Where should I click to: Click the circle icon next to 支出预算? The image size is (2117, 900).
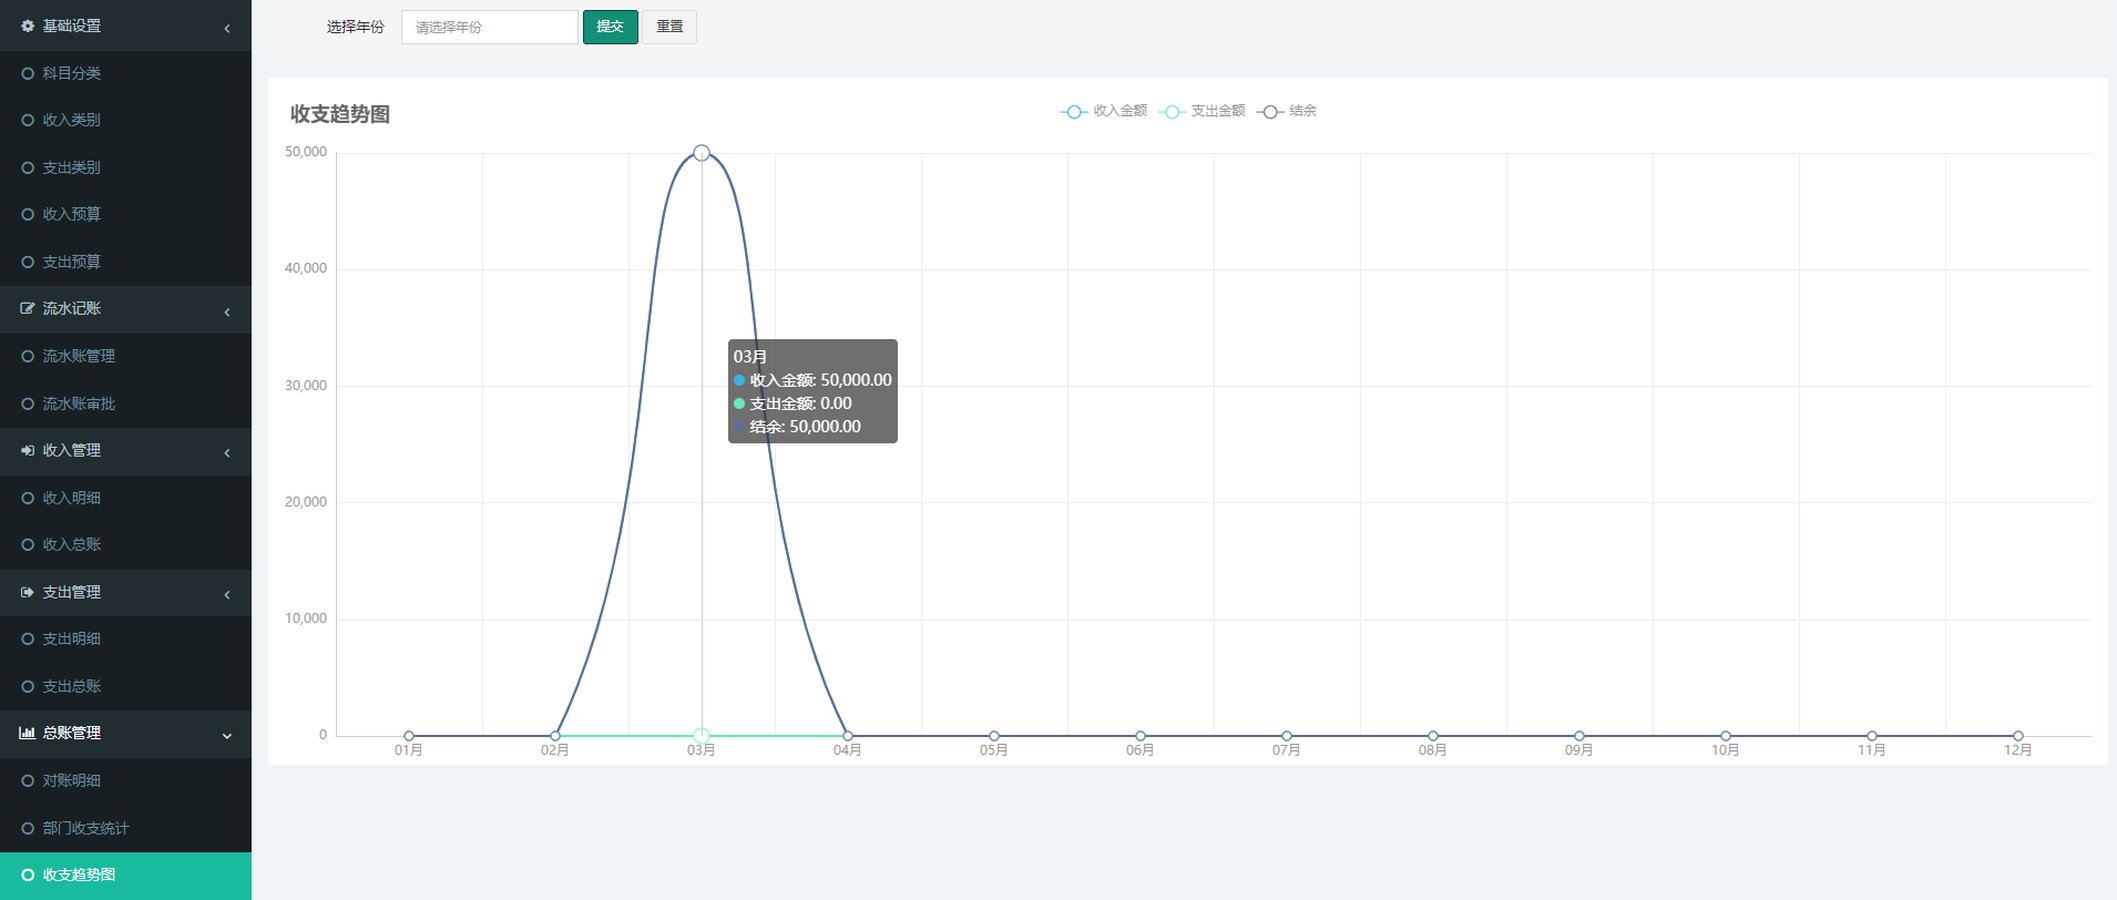[x=28, y=262]
